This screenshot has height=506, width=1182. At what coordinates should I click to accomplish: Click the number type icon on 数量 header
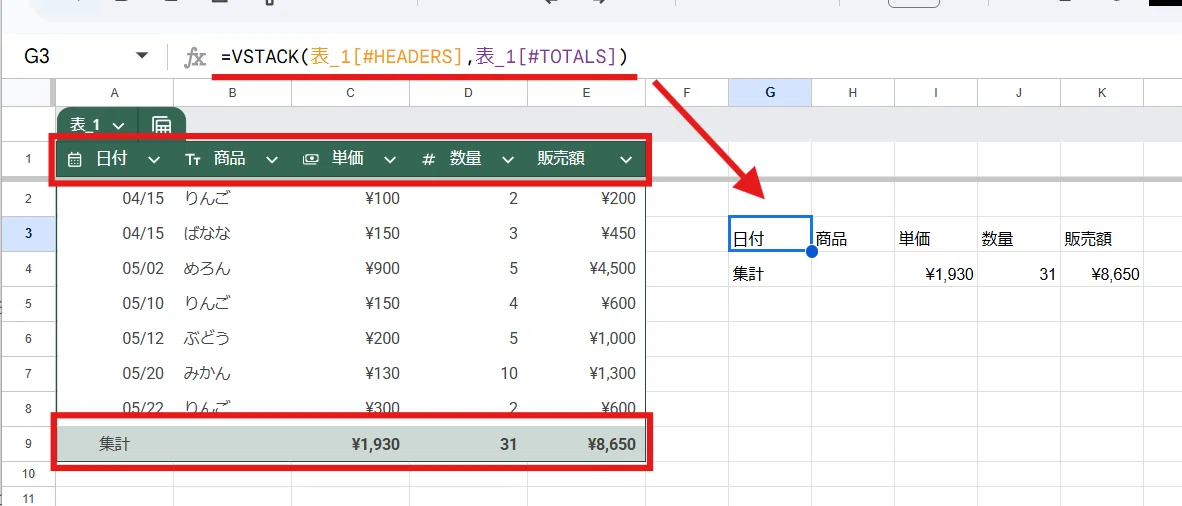click(x=429, y=160)
